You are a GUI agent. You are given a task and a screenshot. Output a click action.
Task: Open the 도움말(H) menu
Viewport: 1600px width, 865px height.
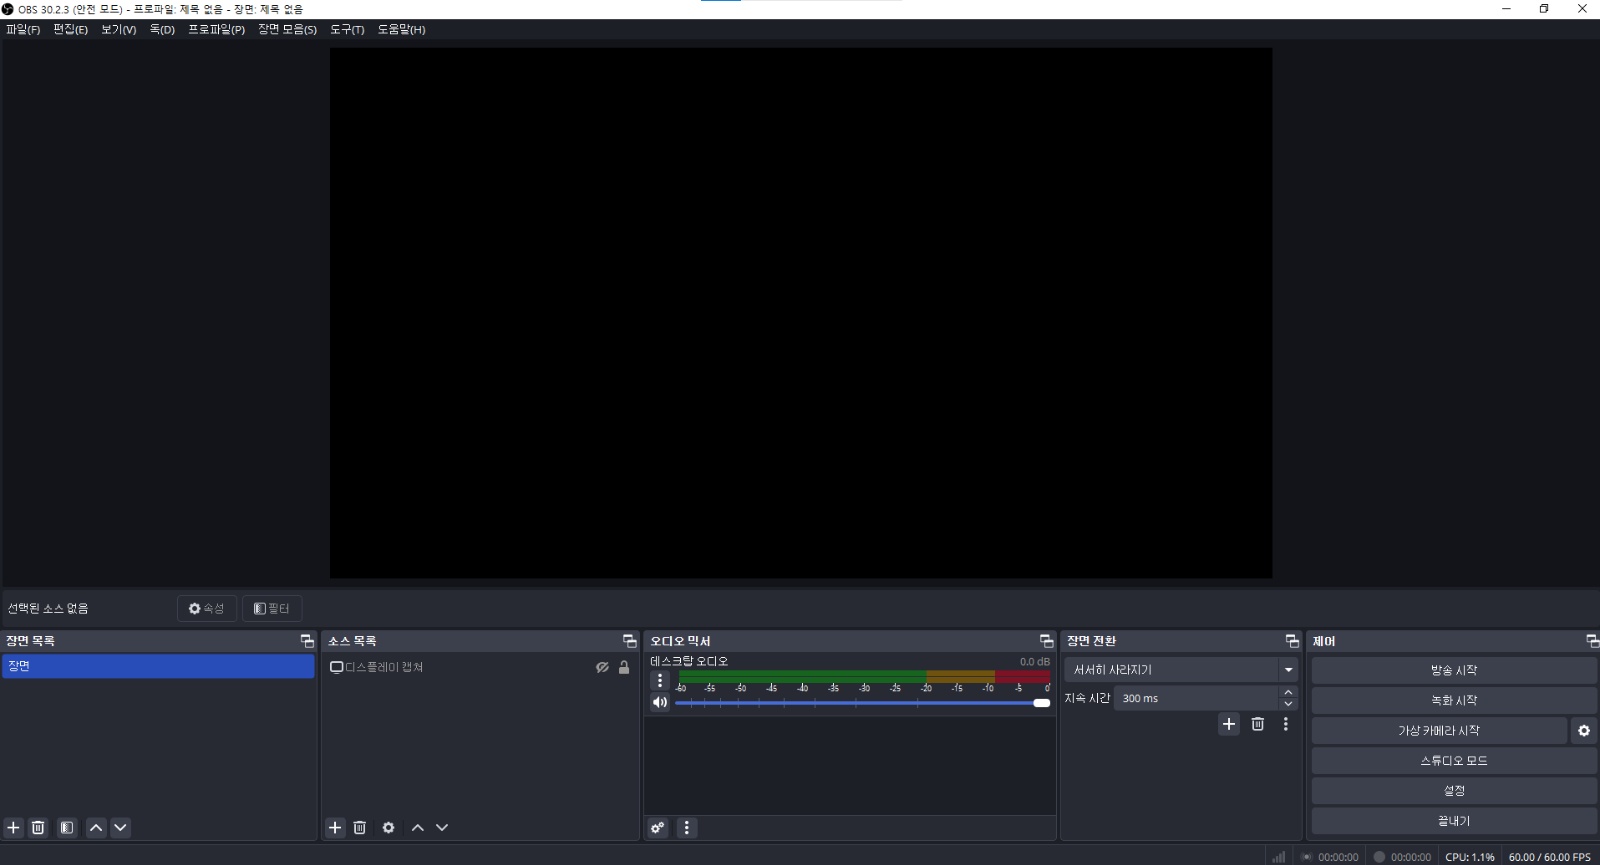tap(401, 30)
